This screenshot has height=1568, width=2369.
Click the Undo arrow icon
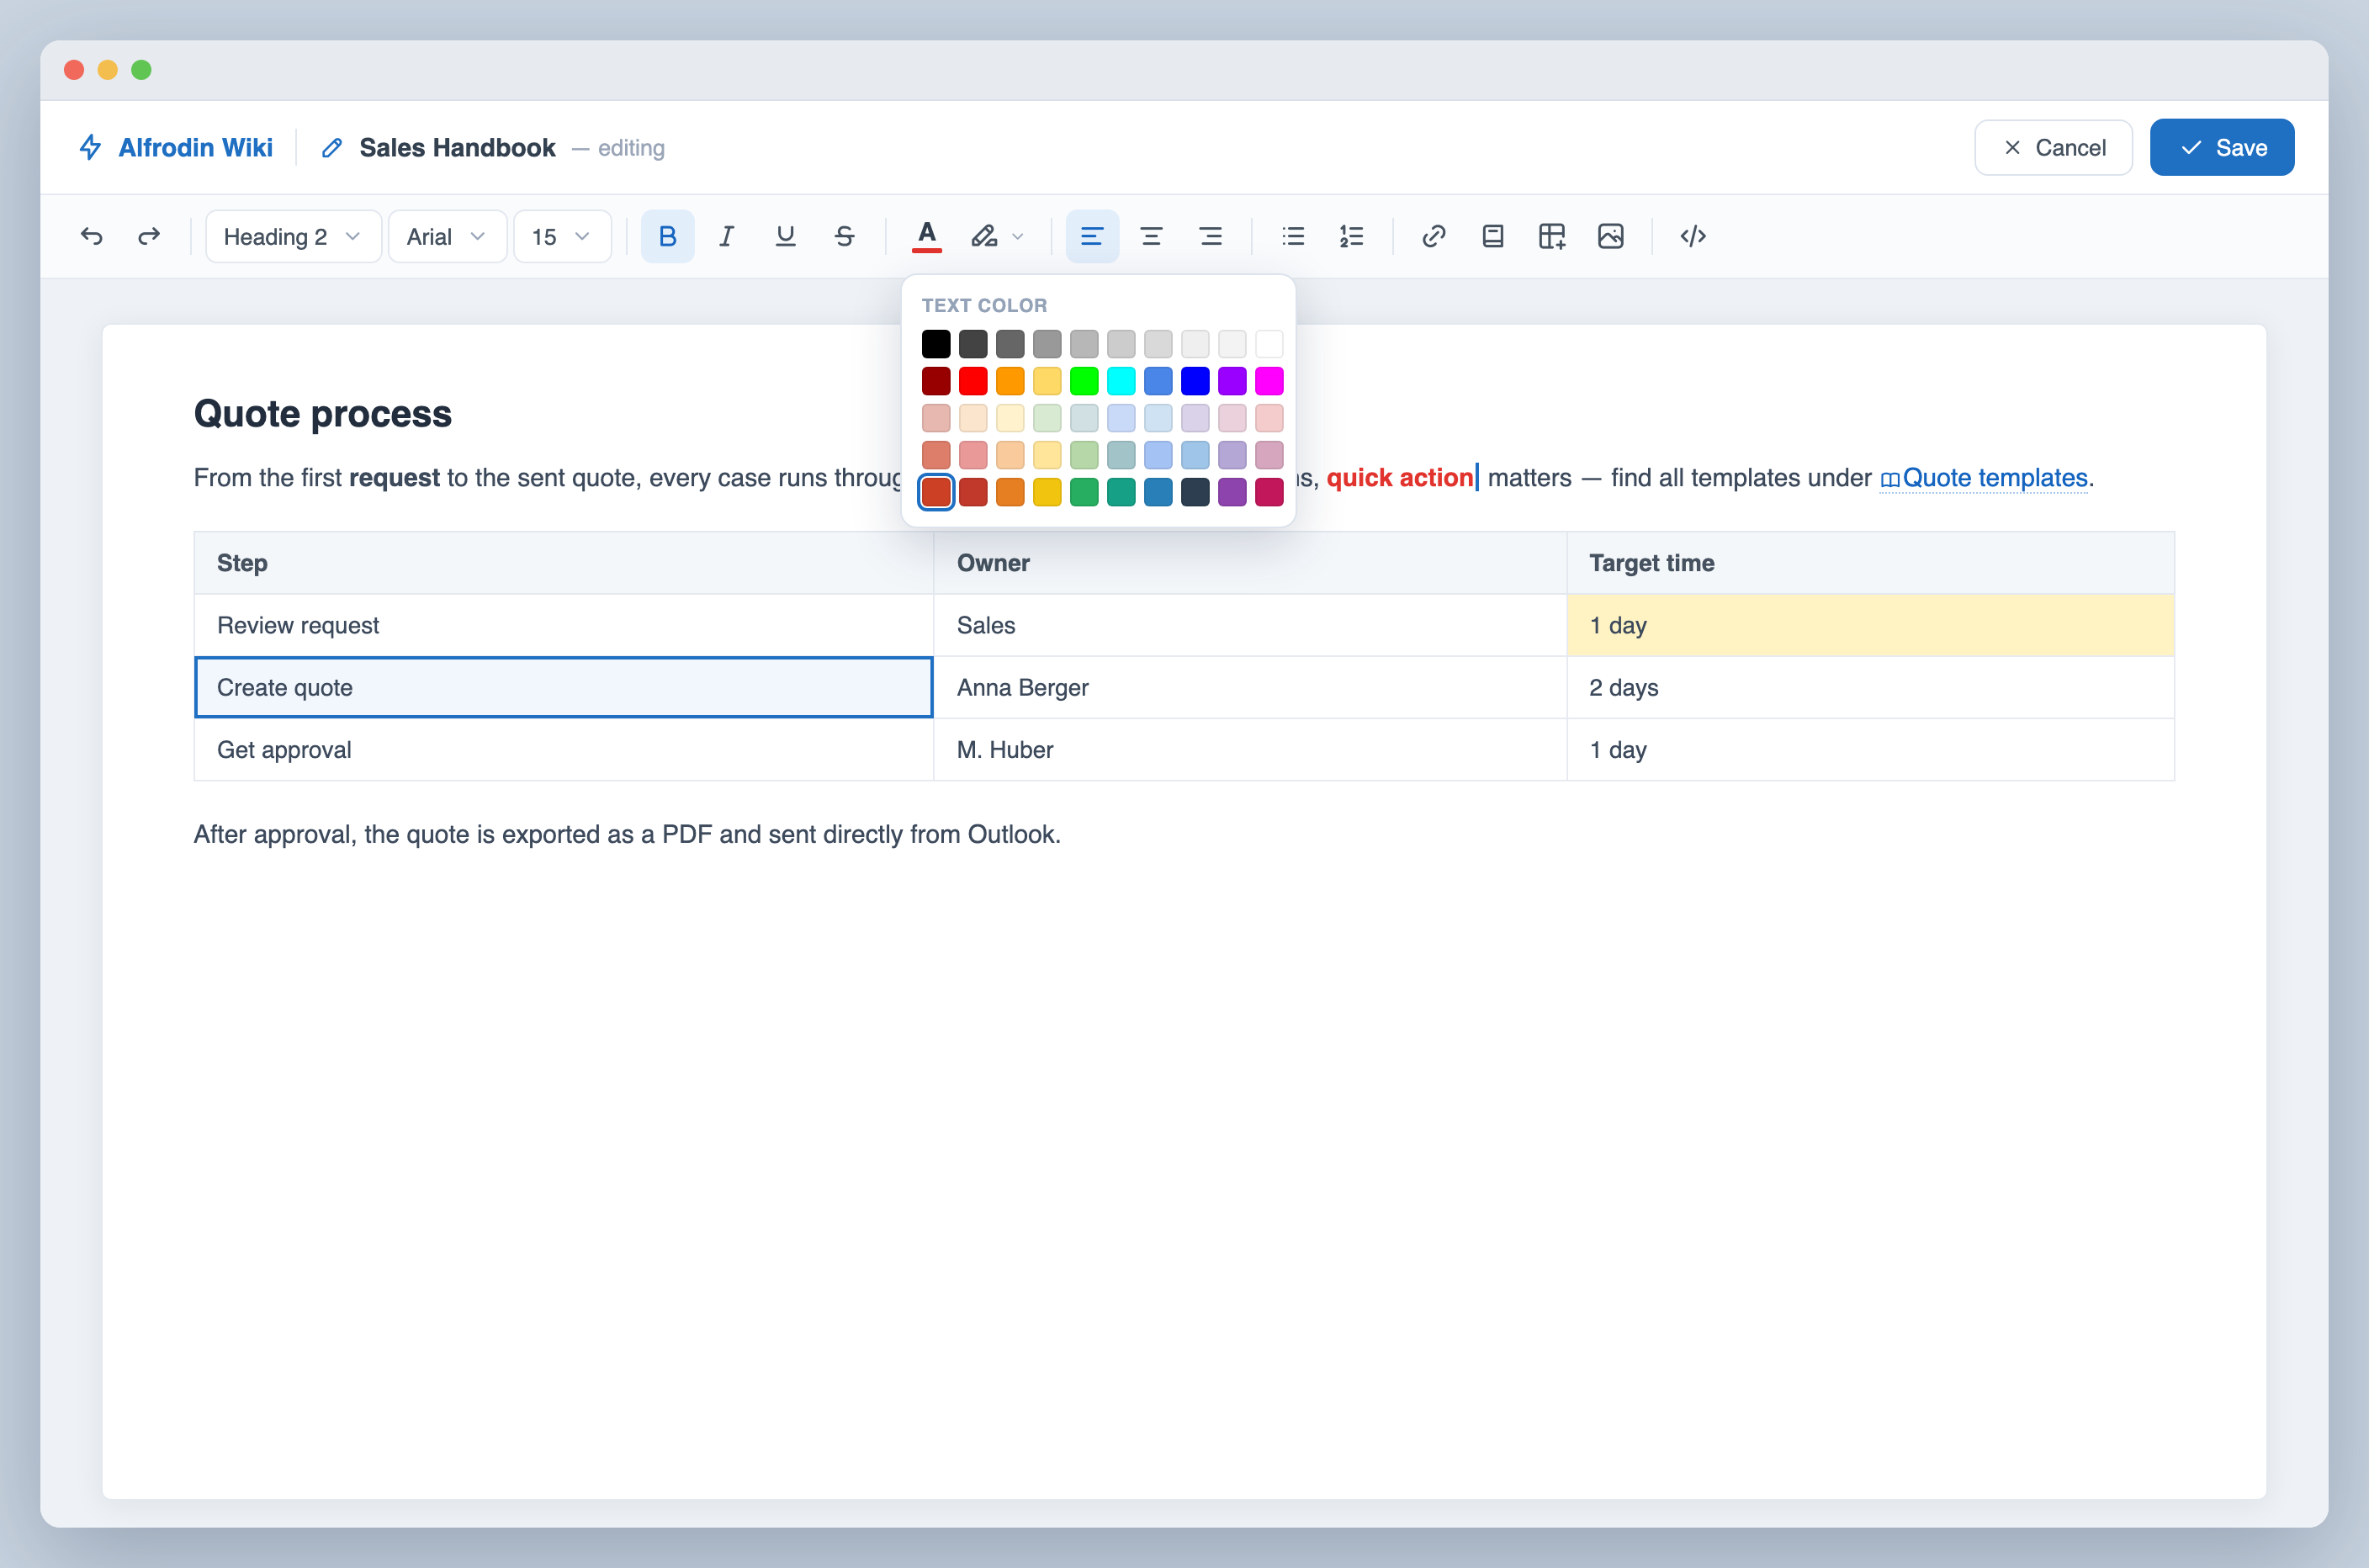[x=91, y=236]
